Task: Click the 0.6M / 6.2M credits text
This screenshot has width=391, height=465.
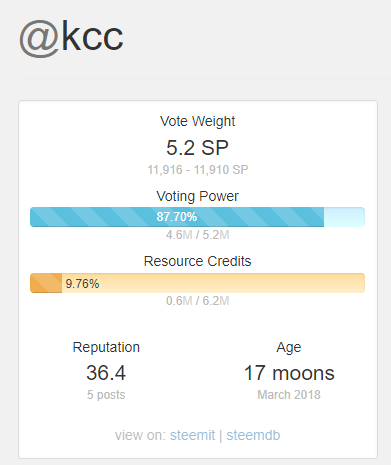Action: point(198,301)
